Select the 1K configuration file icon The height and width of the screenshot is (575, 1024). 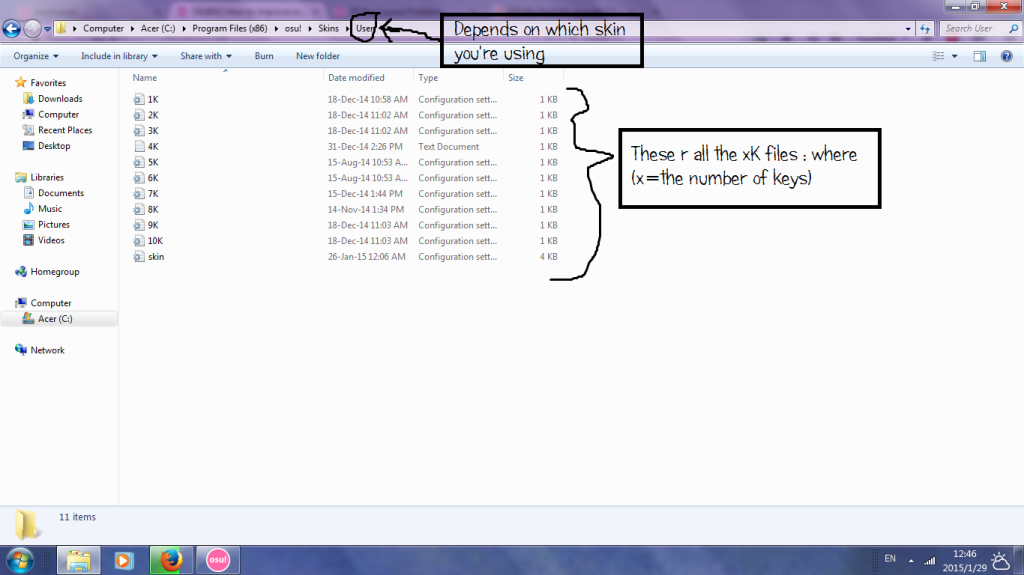tap(139, 99)
